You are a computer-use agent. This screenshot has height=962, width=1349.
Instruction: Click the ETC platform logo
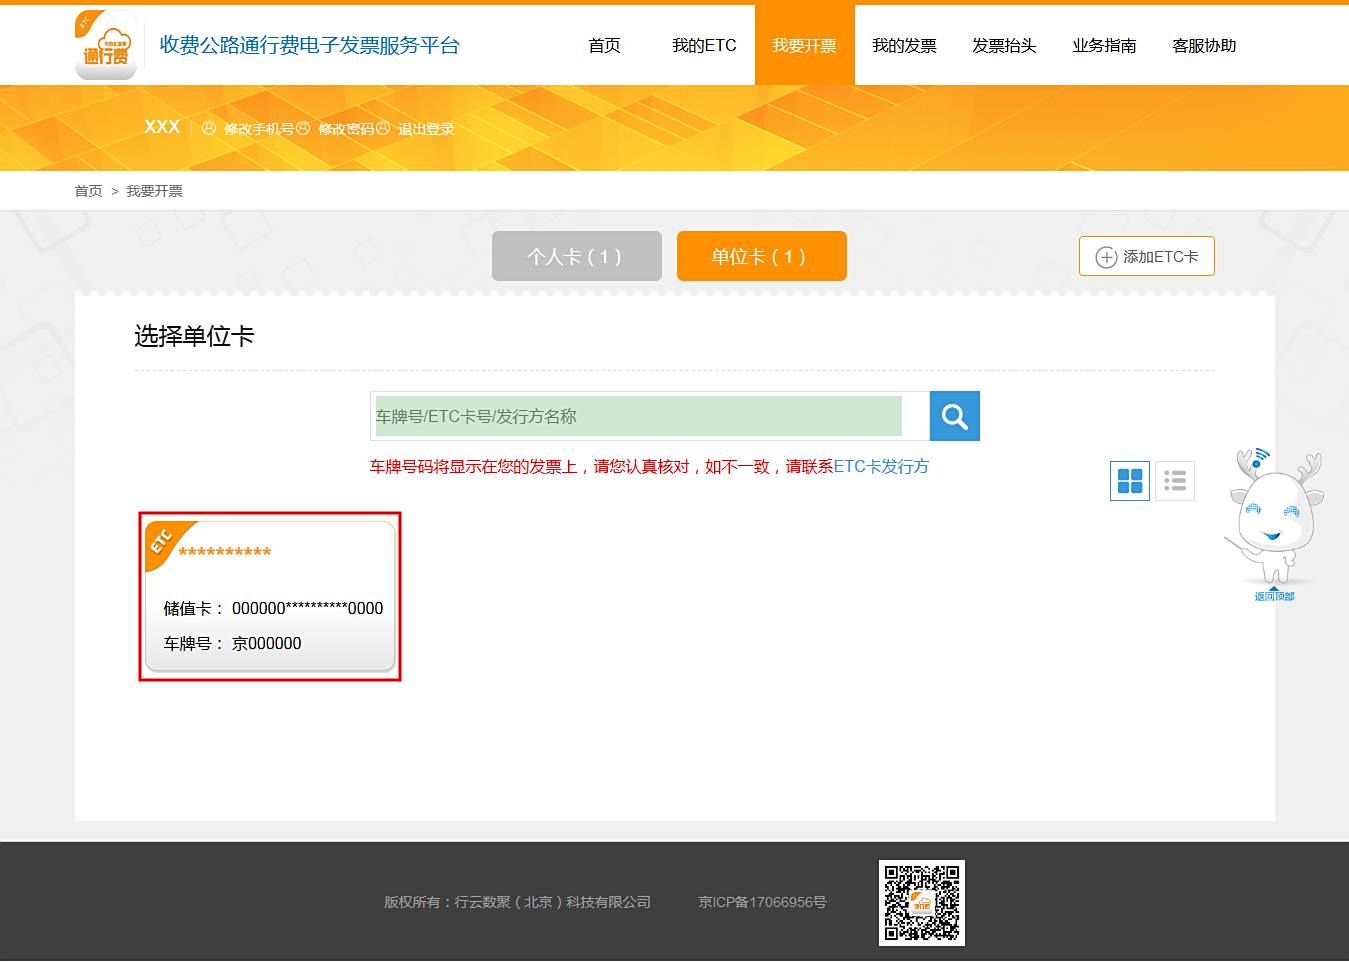[105, 45]
